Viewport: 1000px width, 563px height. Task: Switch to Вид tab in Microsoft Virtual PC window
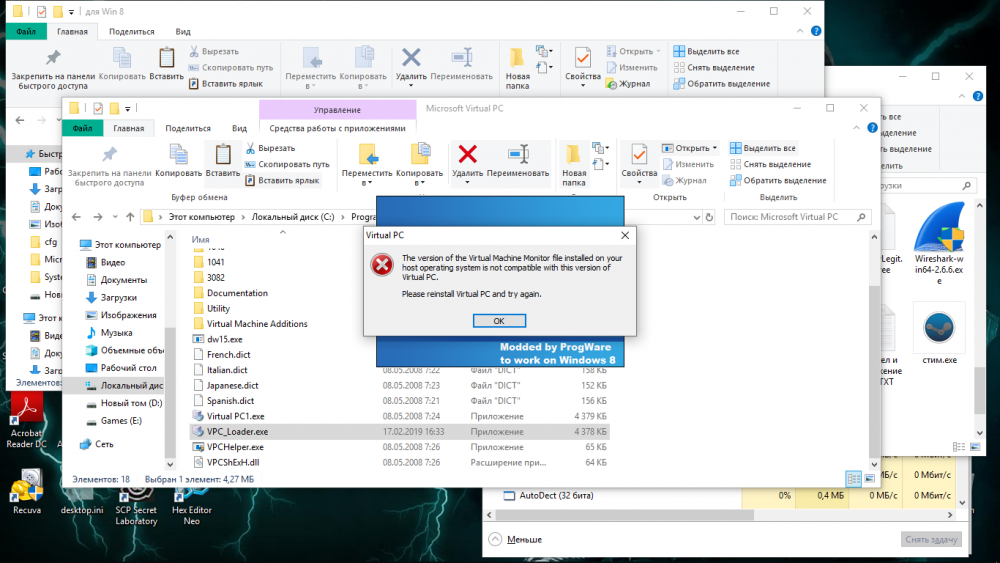click(239, 128)
